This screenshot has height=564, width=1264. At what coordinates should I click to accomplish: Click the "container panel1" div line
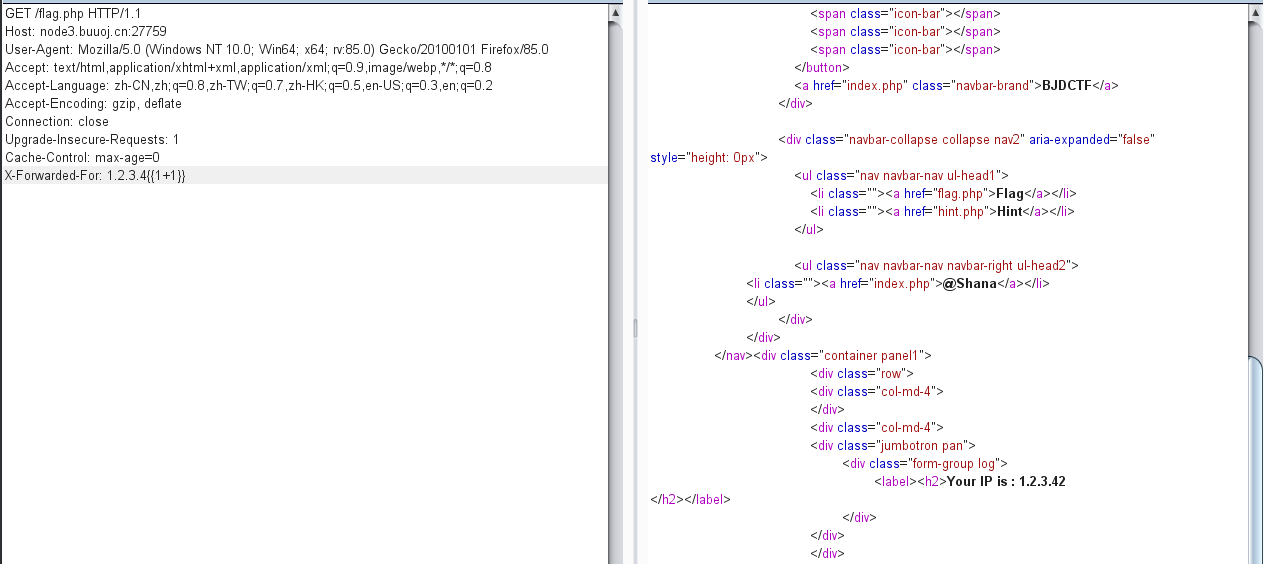(x=842, y=355)
